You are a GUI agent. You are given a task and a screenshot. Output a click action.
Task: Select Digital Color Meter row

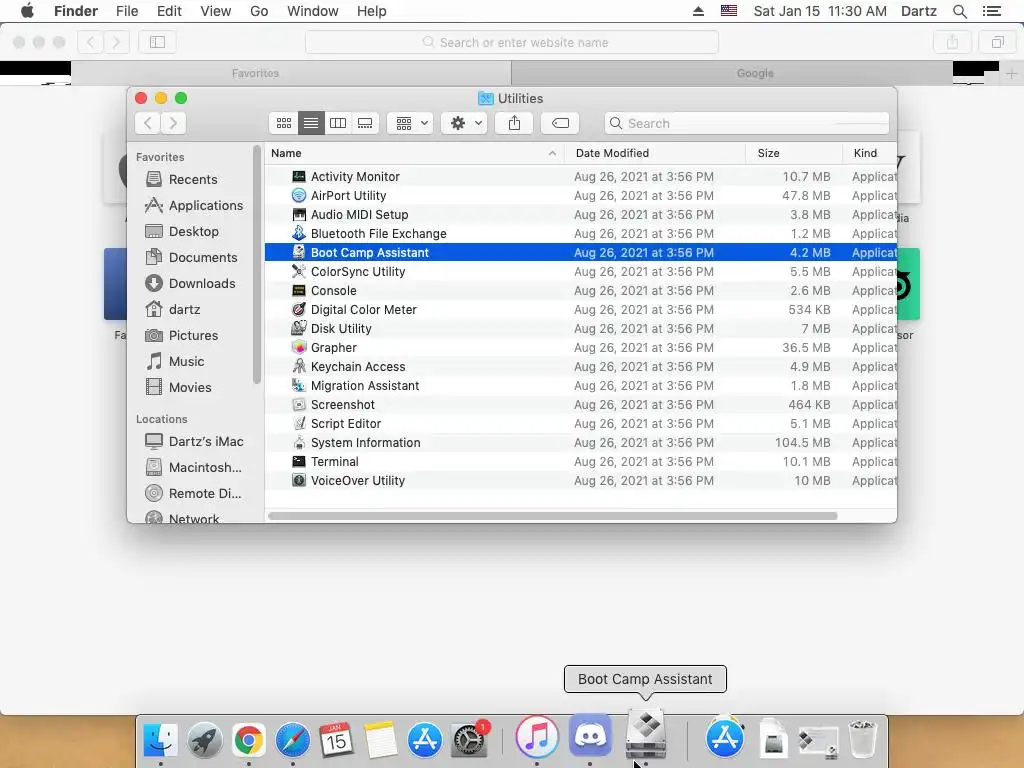pos(581,309)
